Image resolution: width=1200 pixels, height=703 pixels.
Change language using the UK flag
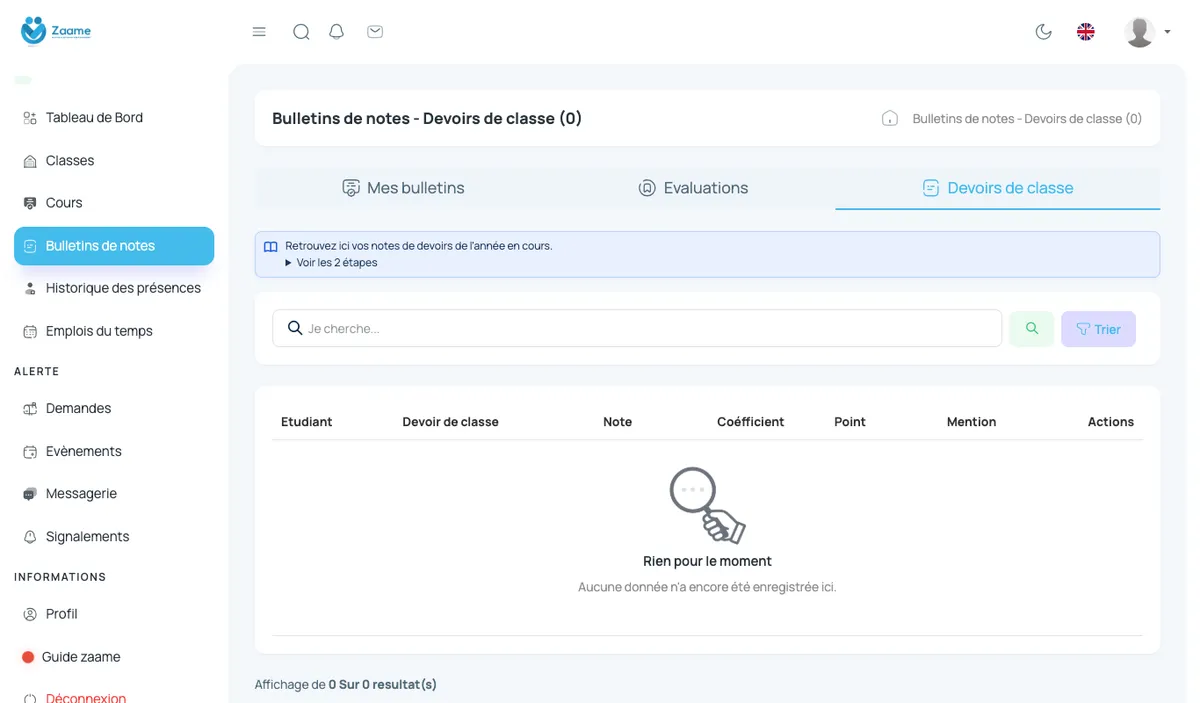pos(1086,32)
